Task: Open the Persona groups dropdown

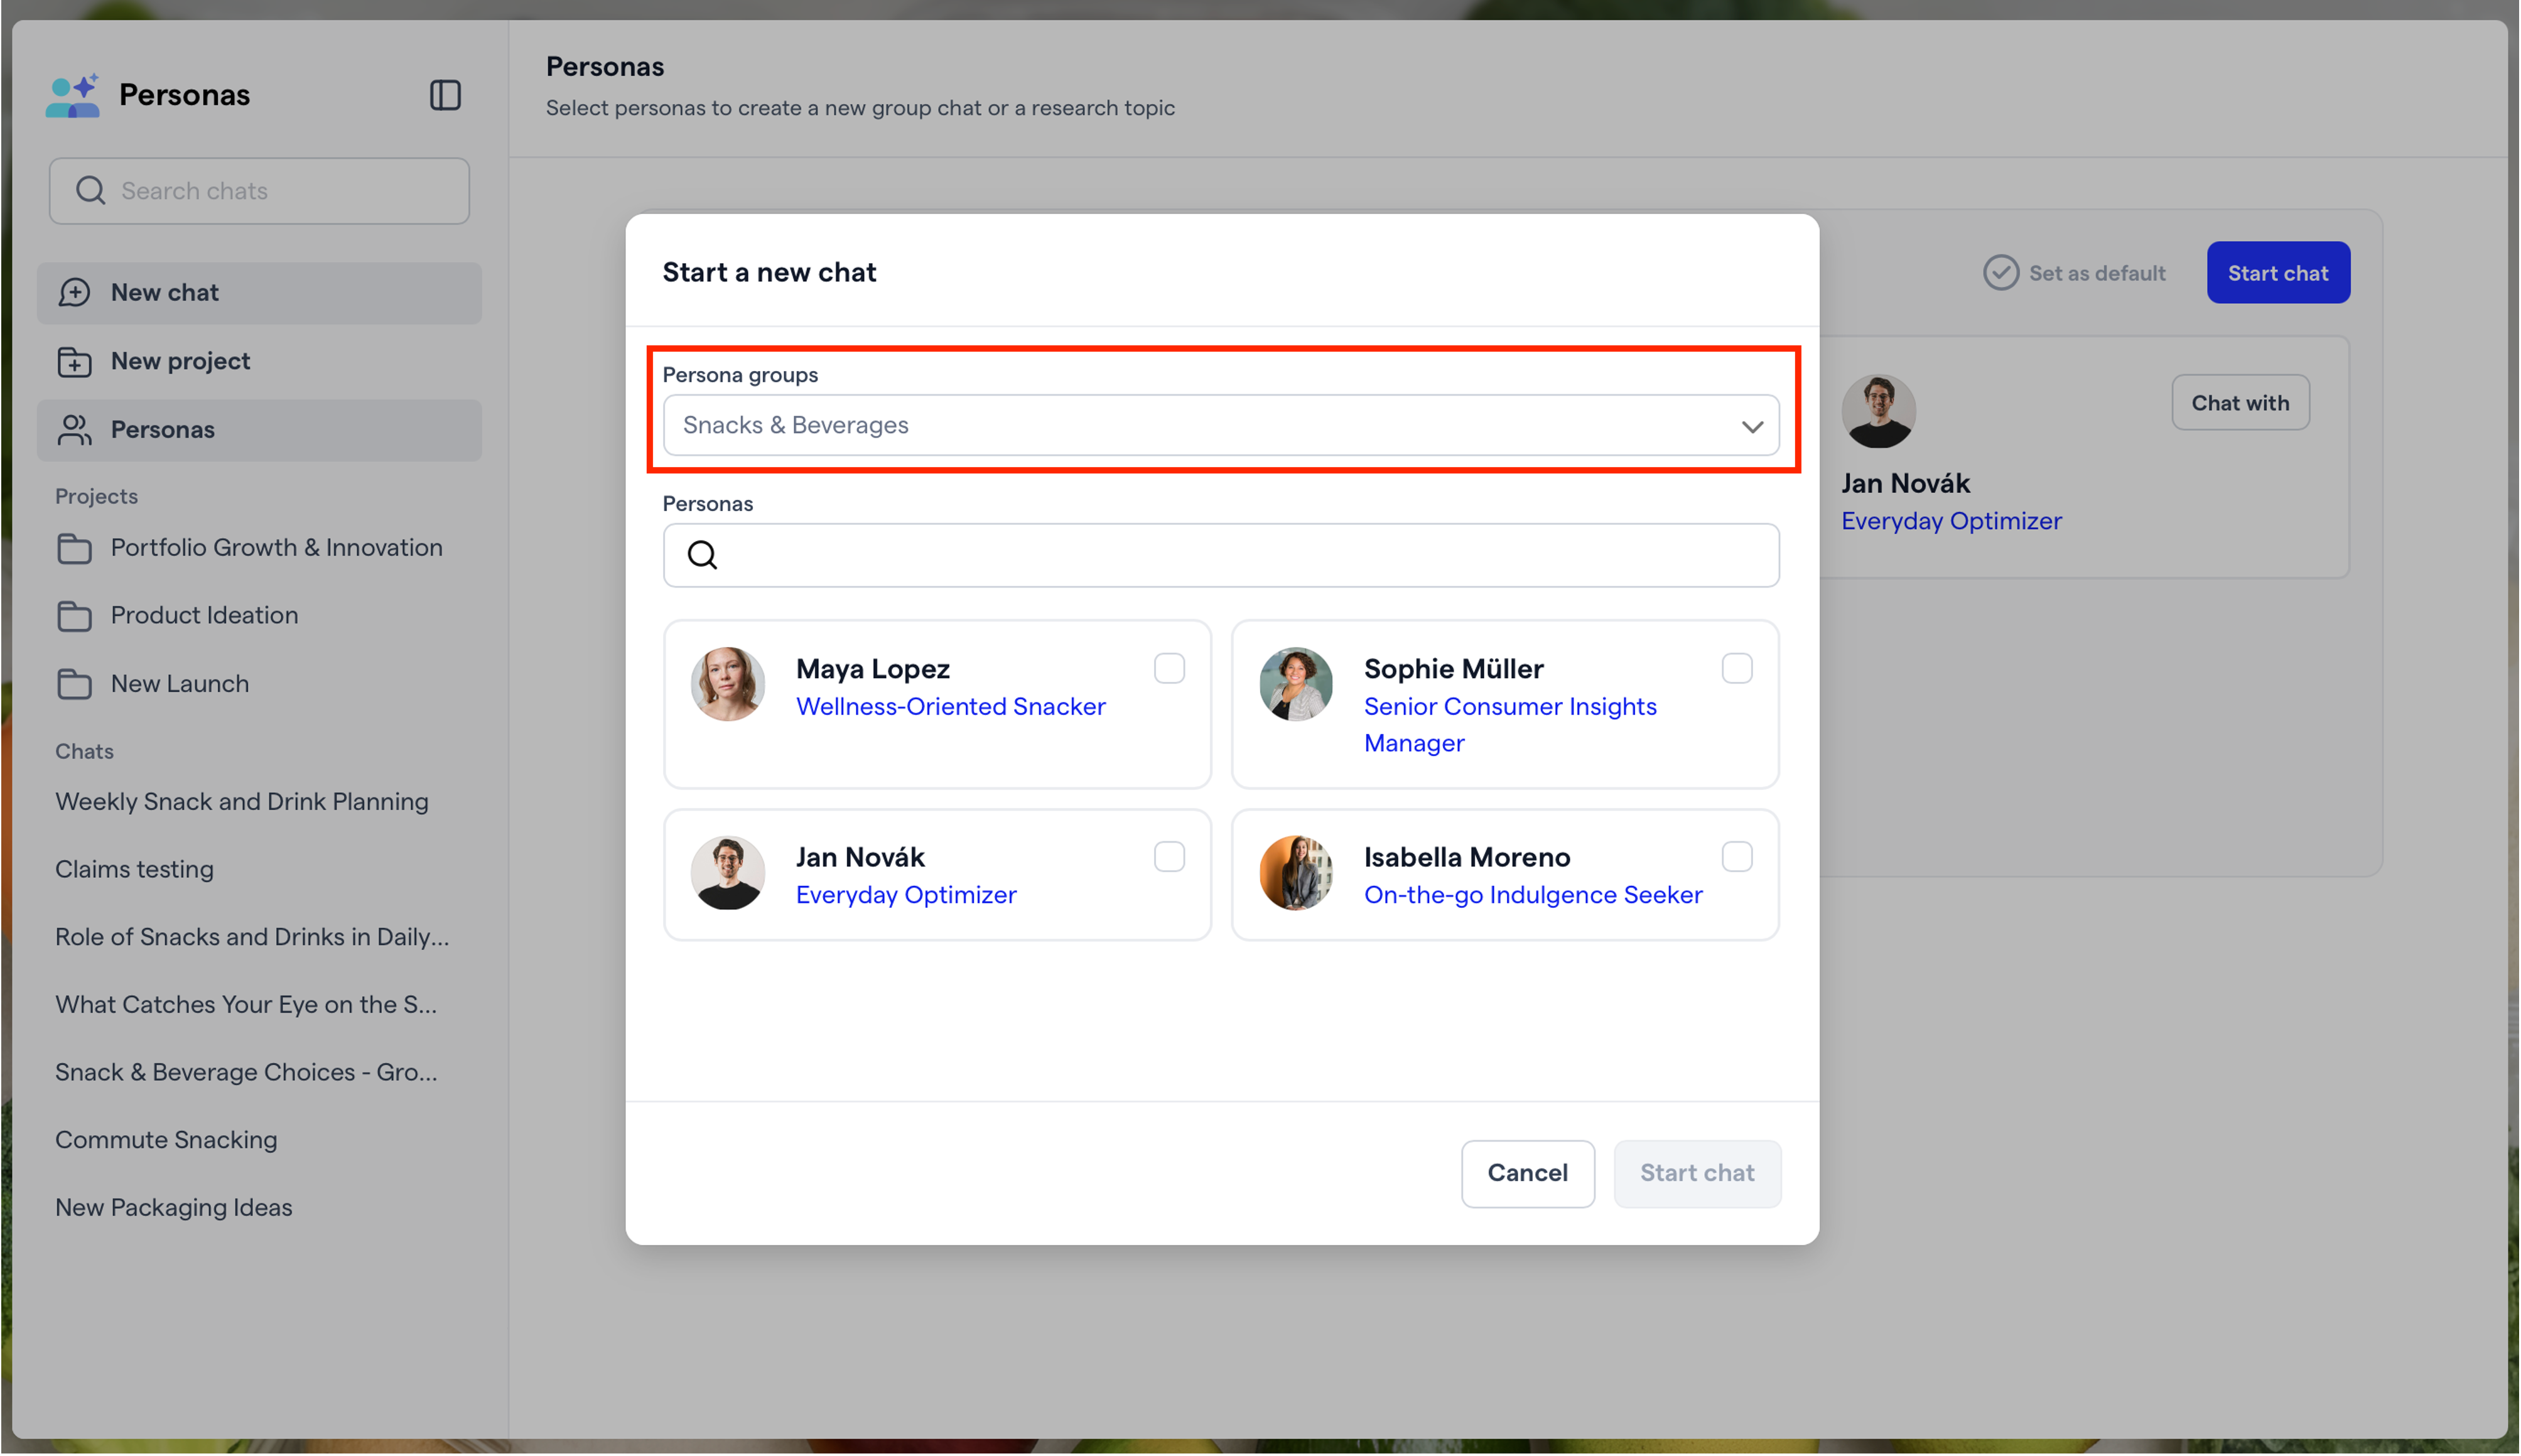Action: (1221, 425)
